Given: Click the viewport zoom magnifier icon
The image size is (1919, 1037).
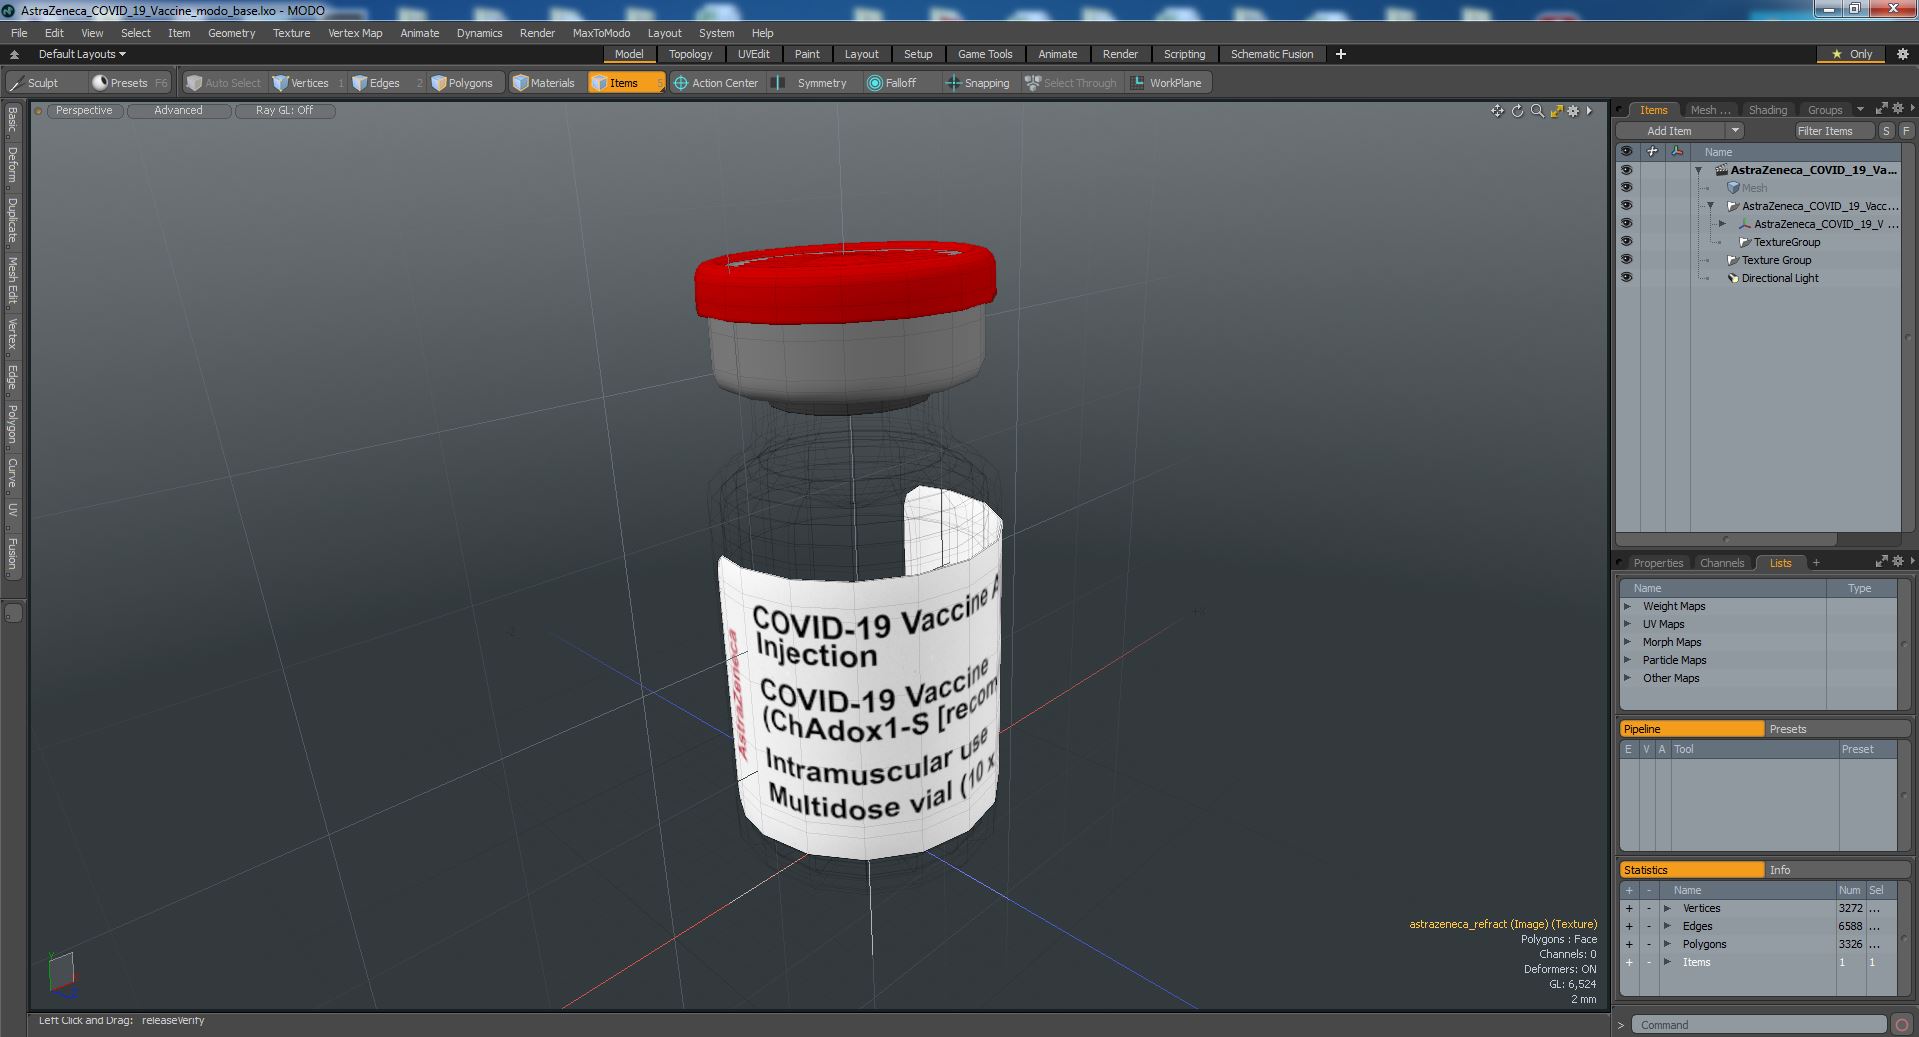Looking at the screenshot, I should click(1537, 111).
